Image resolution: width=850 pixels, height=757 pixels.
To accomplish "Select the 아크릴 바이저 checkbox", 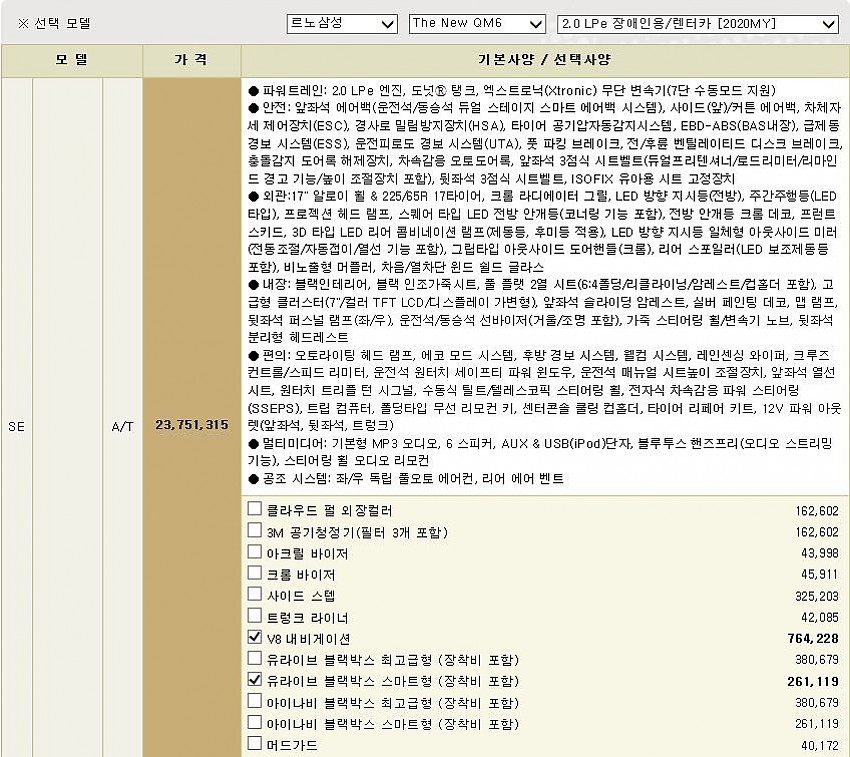I will [255, 552].
